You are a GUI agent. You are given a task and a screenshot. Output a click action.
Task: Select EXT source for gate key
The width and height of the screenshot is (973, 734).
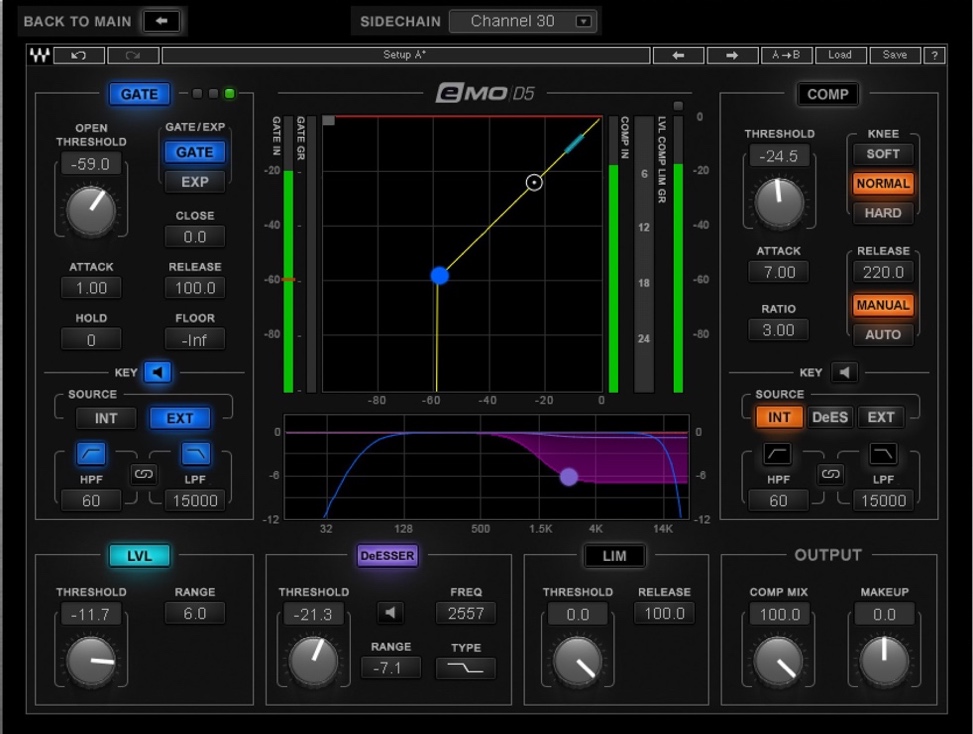[180, 418]
